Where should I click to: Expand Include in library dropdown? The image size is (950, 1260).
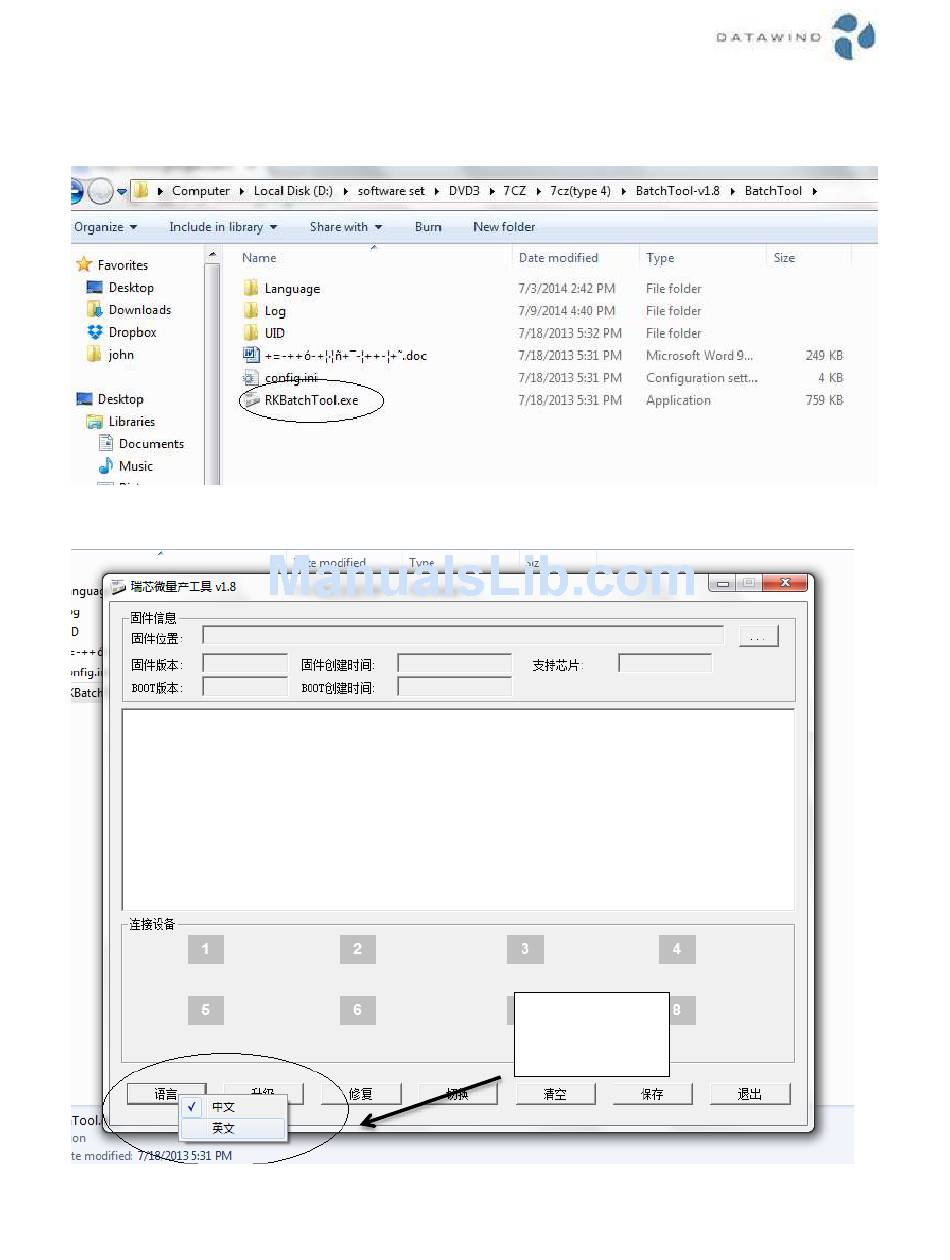(223, 227)
